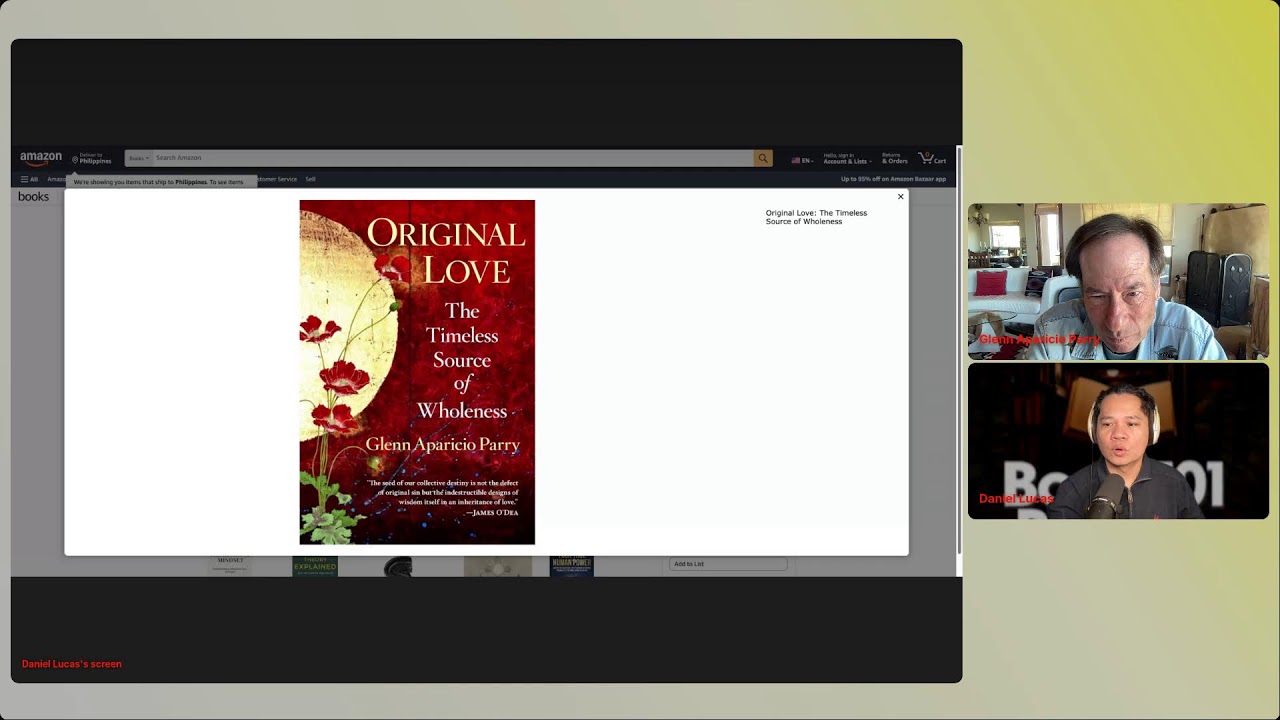
Task: Click the Human Power book thumbnail below popup
Action: [x=571, y=566]
